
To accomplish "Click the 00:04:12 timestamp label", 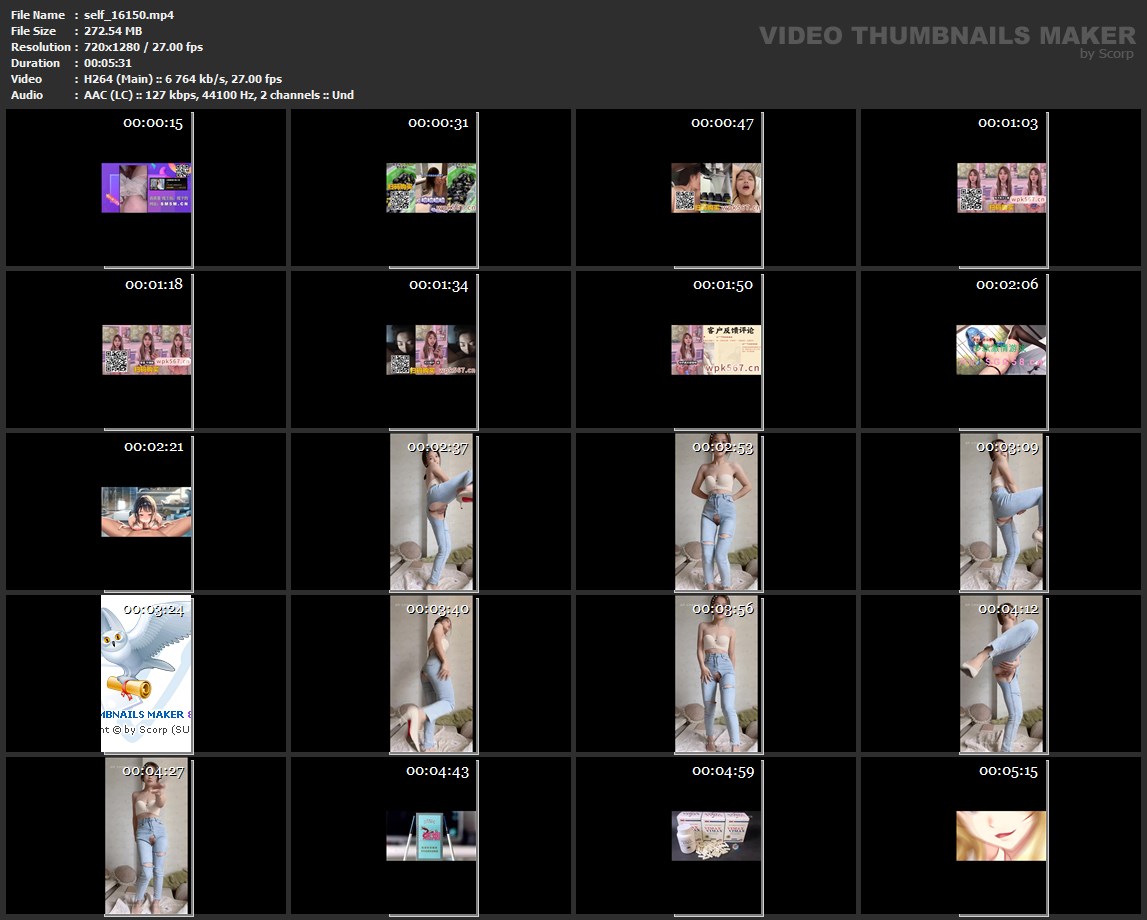I will click(1008, 609).
